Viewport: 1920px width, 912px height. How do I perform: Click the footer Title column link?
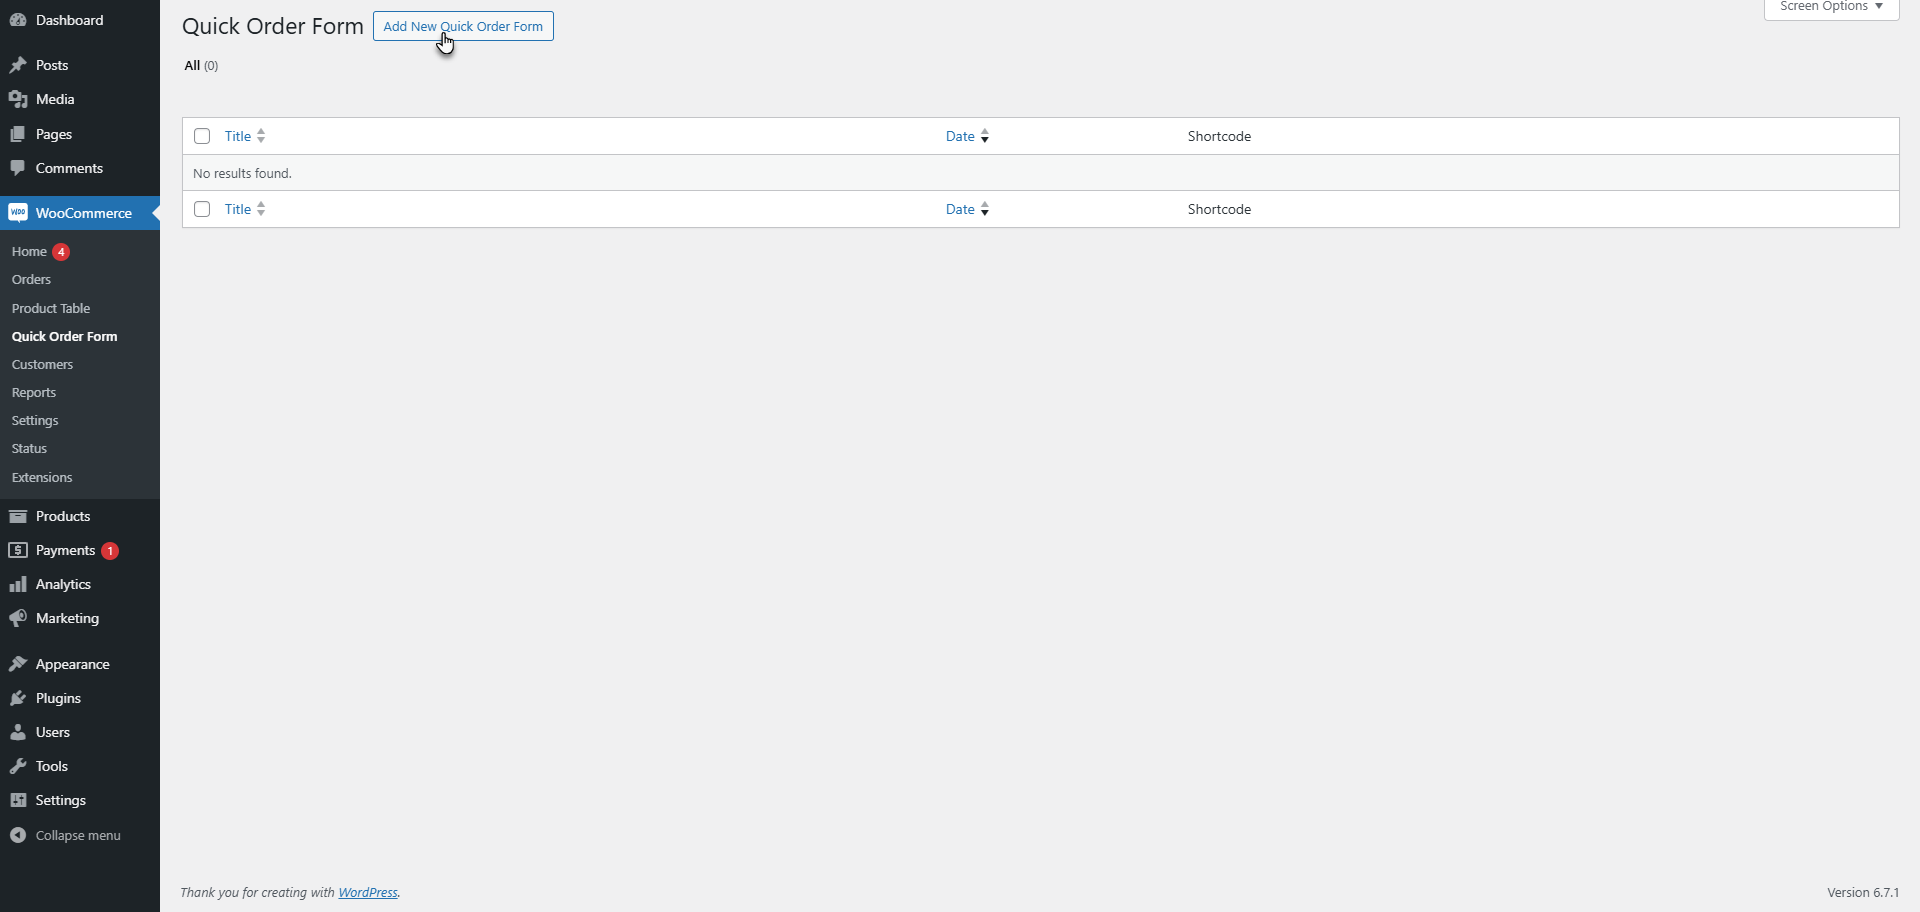coord(238,209)
